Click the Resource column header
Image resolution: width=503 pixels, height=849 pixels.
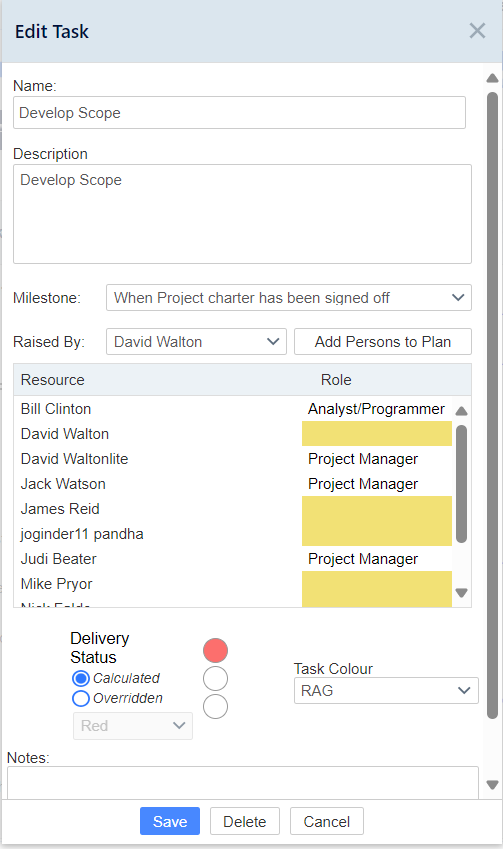53,380
